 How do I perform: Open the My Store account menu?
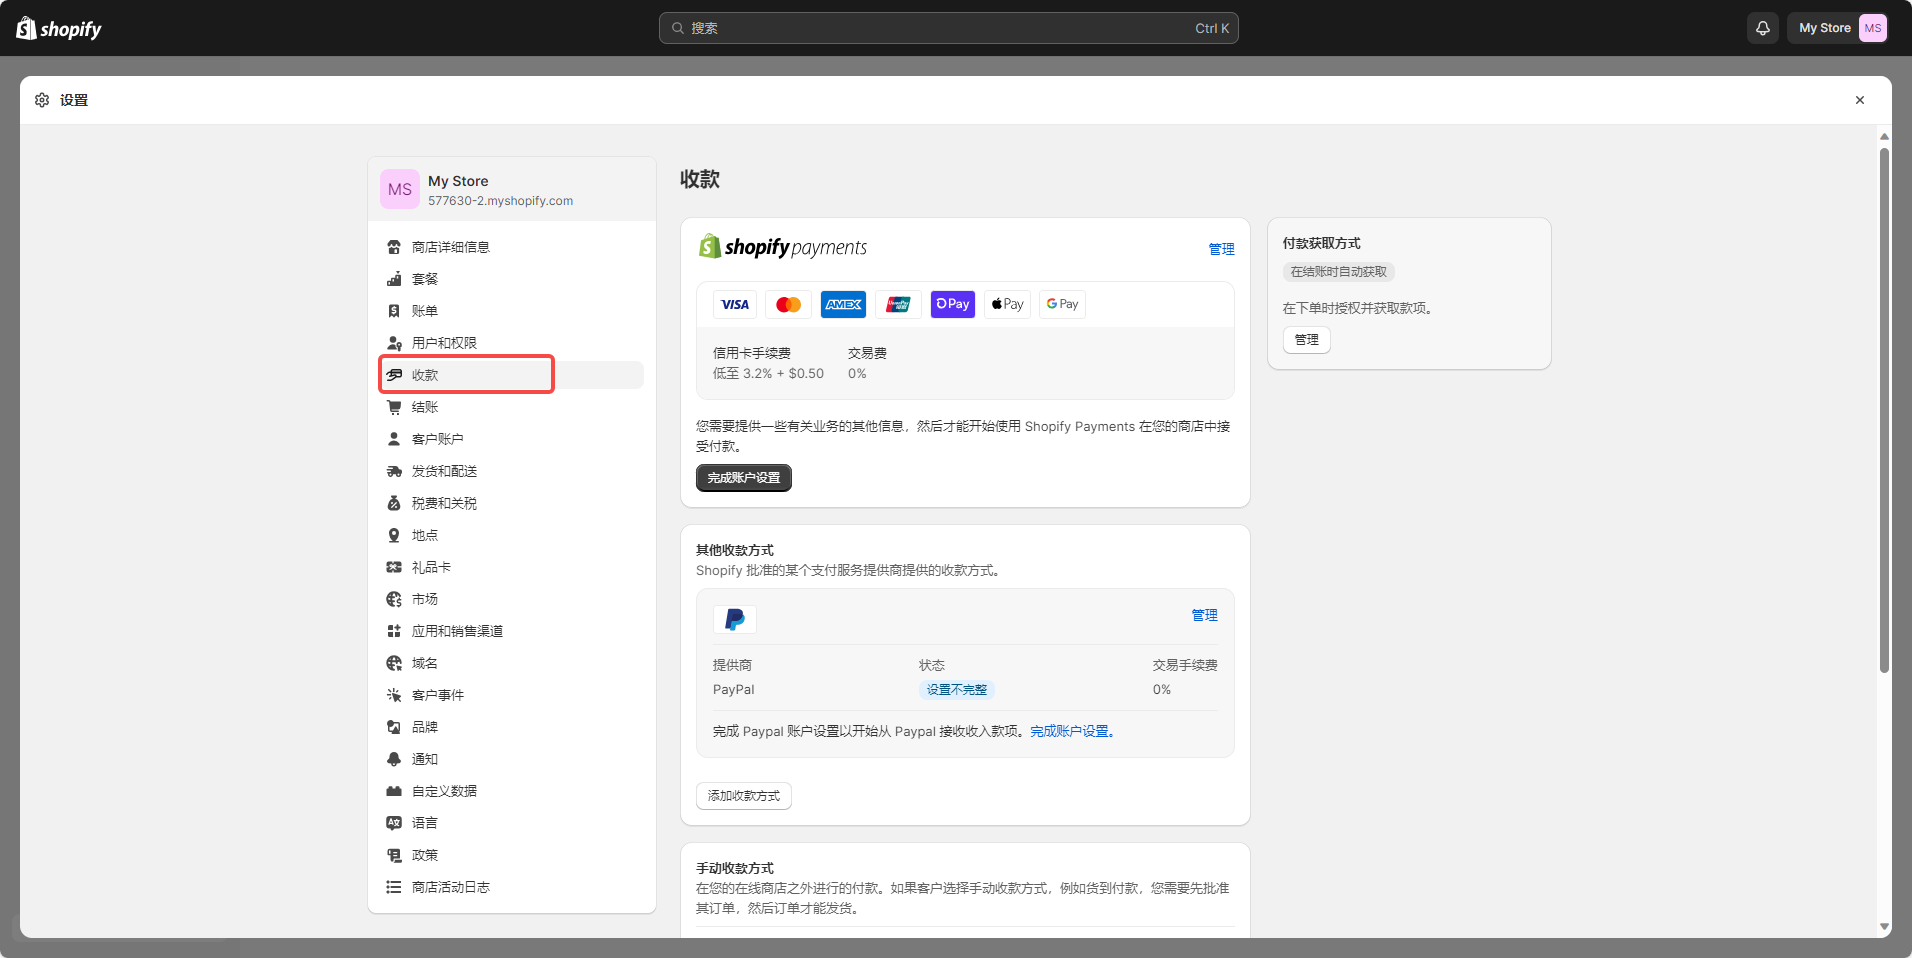(x=1838, y=28)
